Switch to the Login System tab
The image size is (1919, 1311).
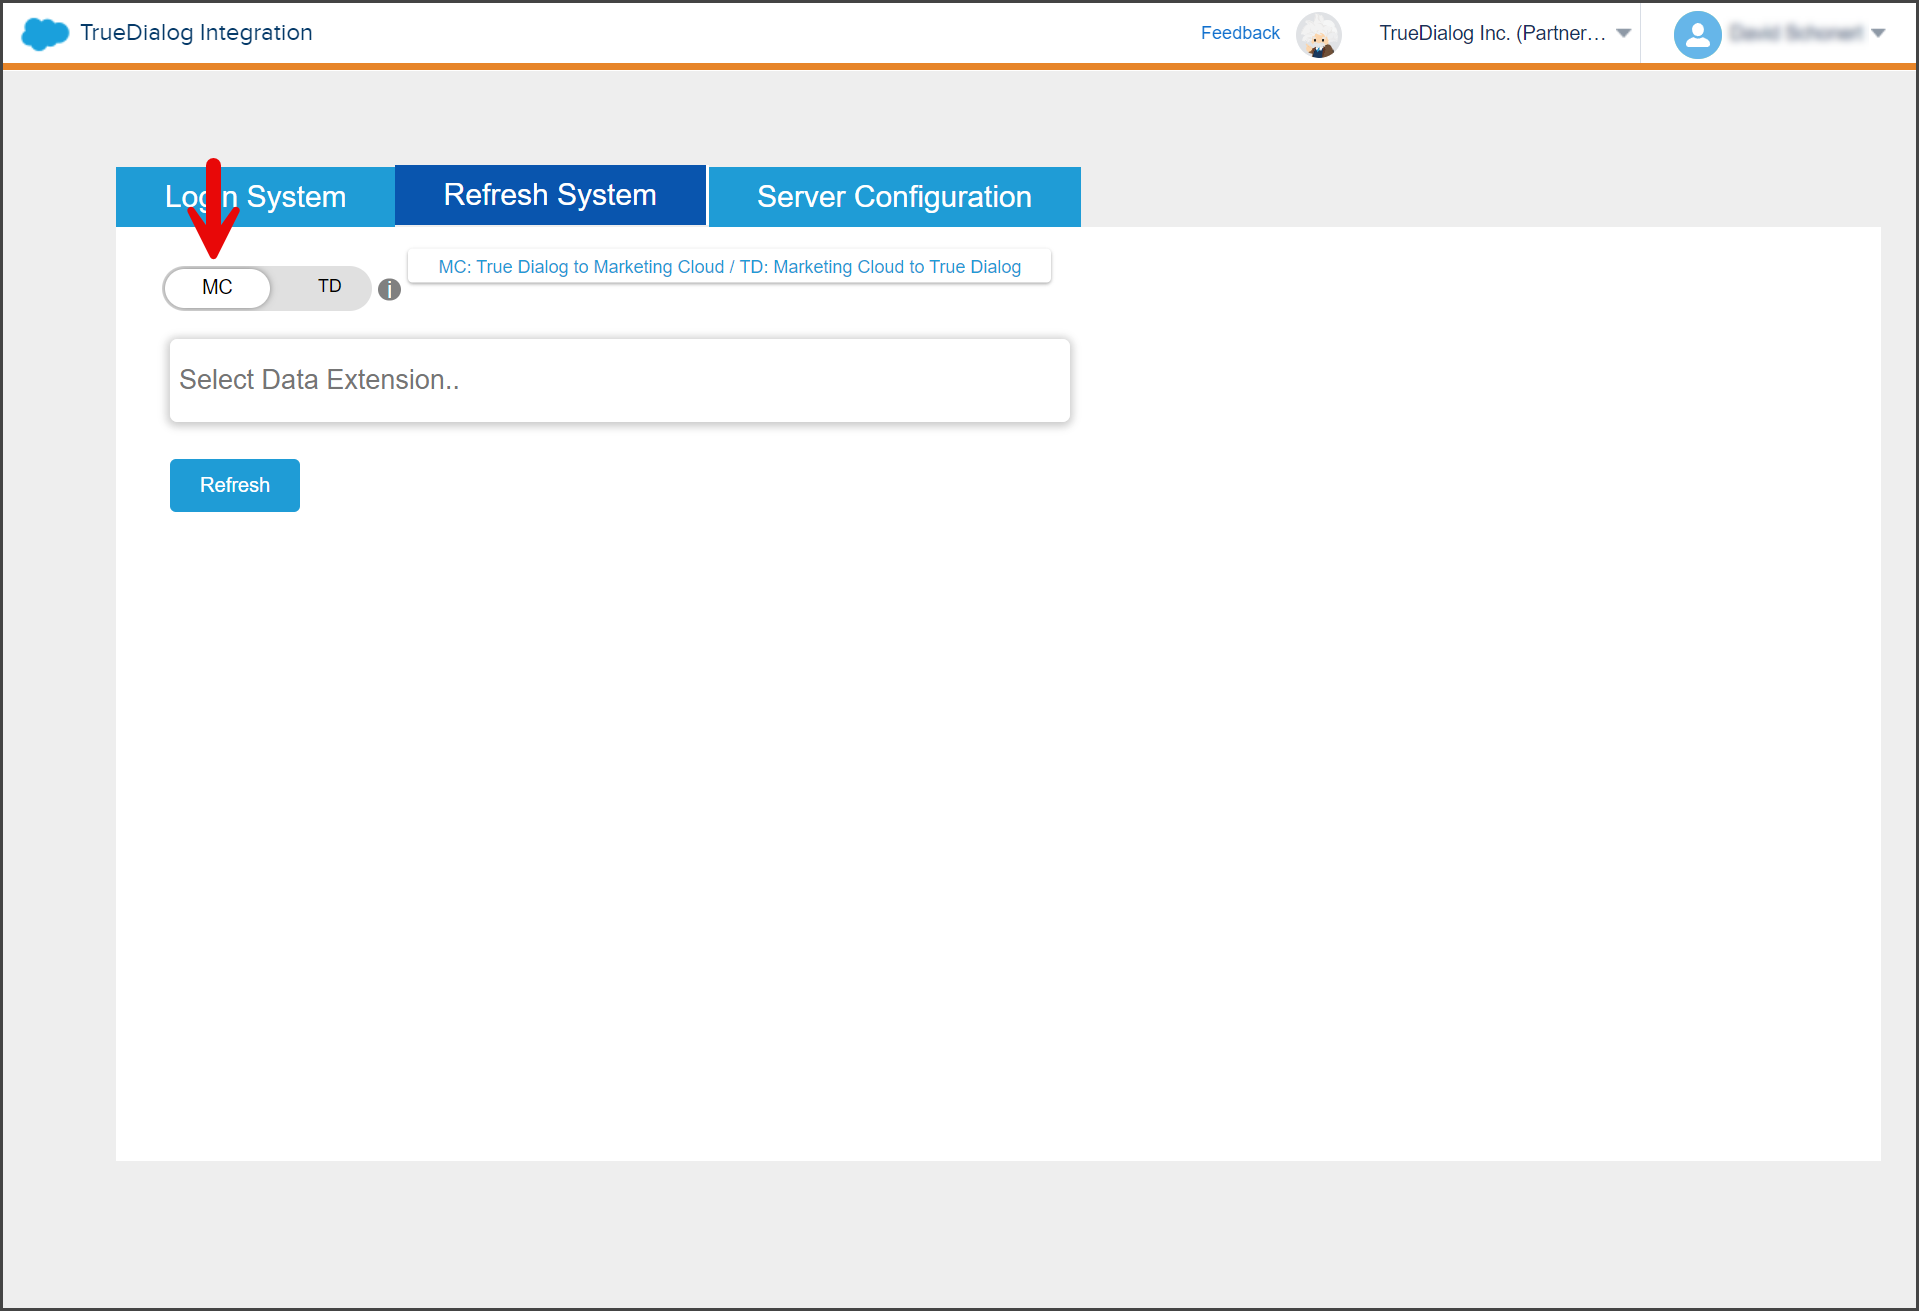tap(255, 197)
